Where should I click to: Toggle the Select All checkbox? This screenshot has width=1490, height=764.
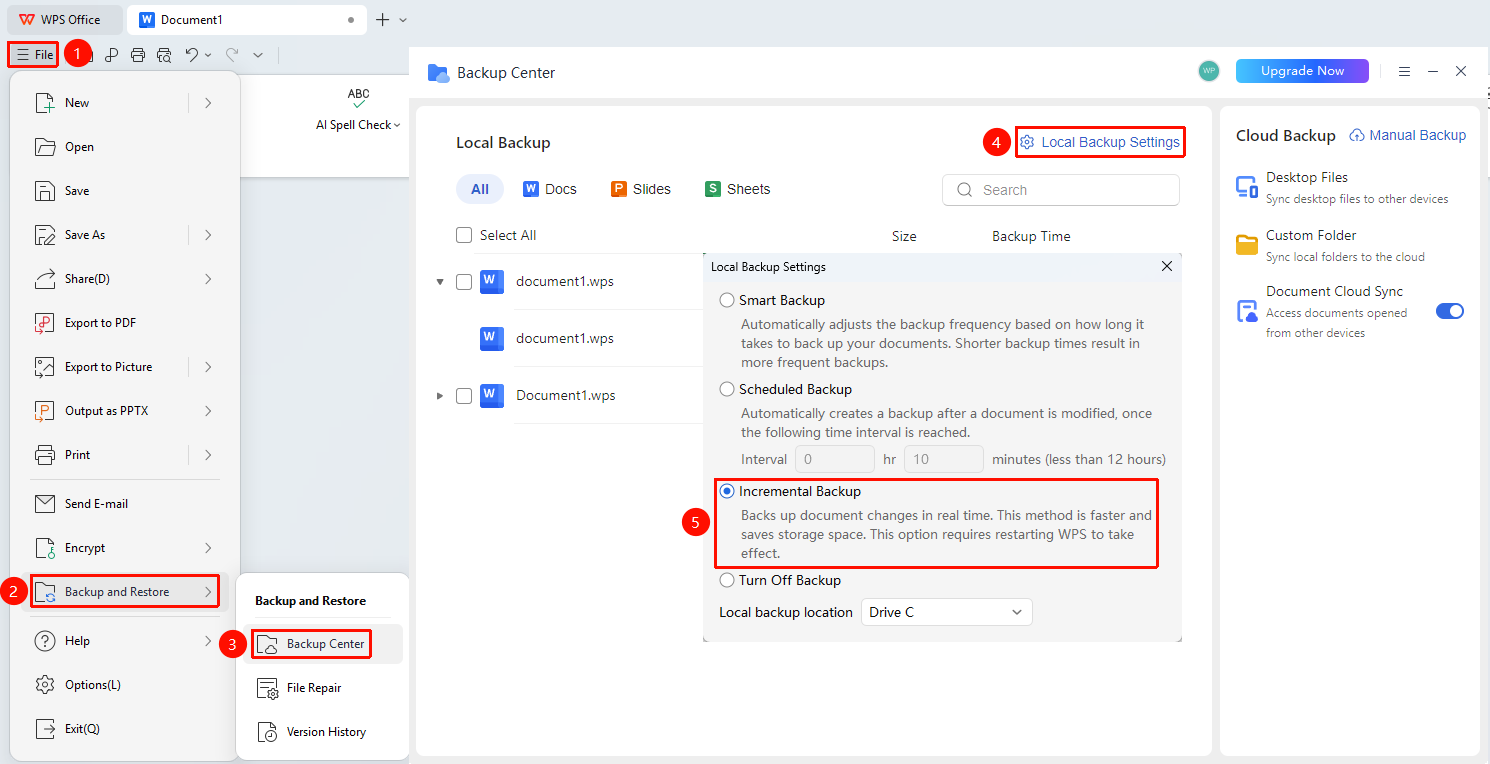464,235
